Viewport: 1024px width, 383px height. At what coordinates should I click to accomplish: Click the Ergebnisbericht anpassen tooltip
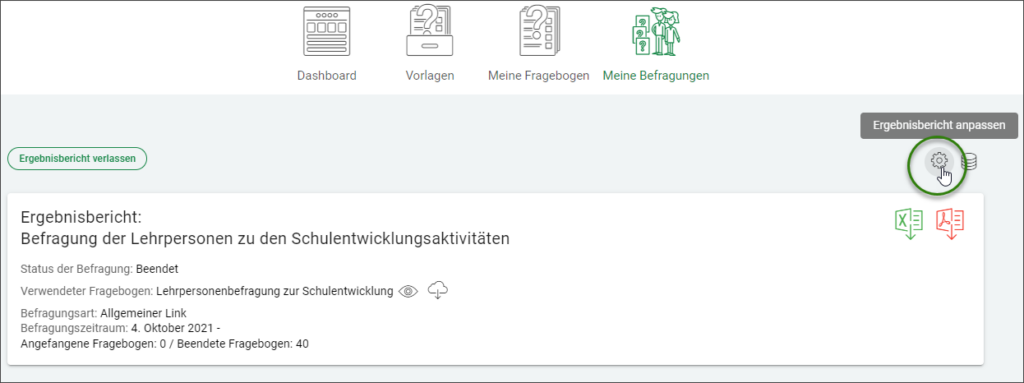(x=939, y=125)
